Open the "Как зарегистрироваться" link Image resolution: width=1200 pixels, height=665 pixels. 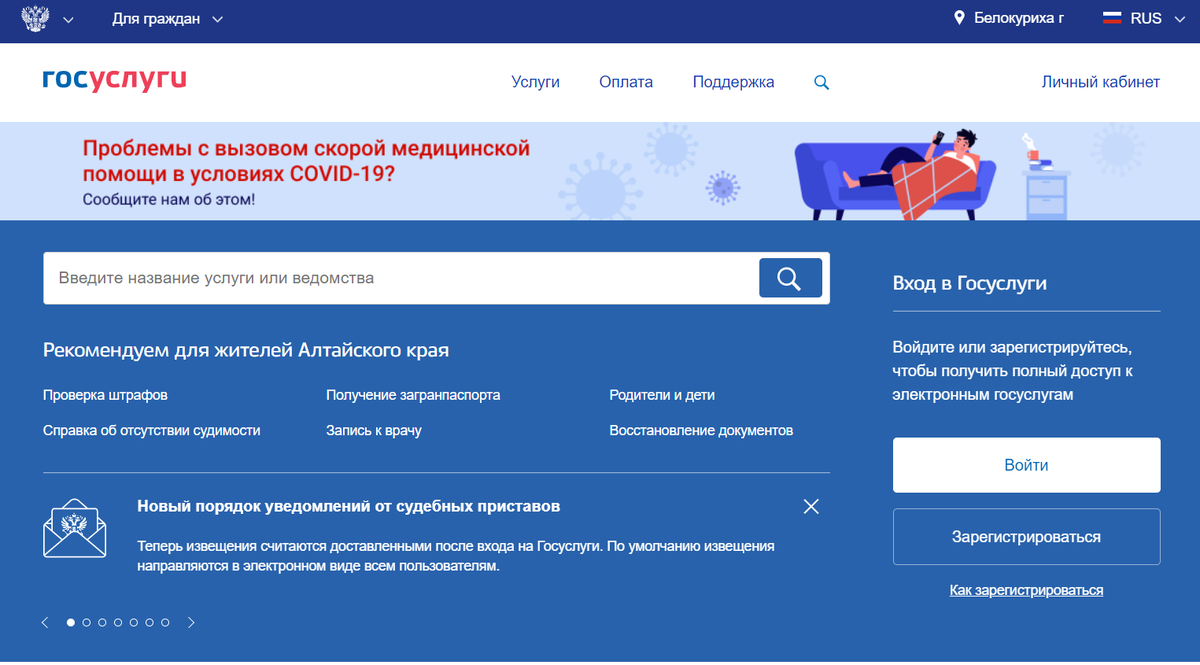click(x=1026, y=589)
